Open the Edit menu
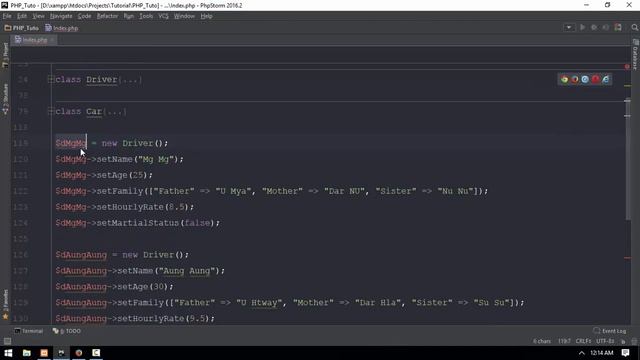Screen dimensions: 640x360 coord(22,16)
